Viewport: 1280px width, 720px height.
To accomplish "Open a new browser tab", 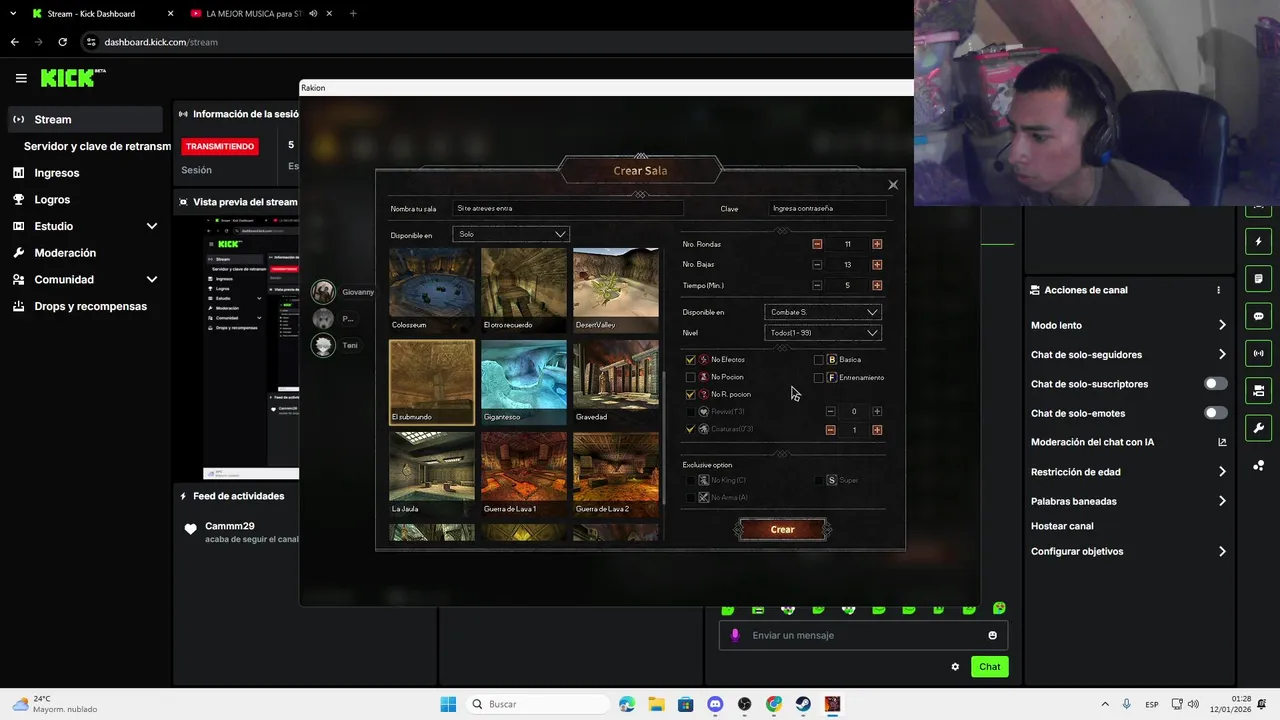I will (x=353, y=14).
